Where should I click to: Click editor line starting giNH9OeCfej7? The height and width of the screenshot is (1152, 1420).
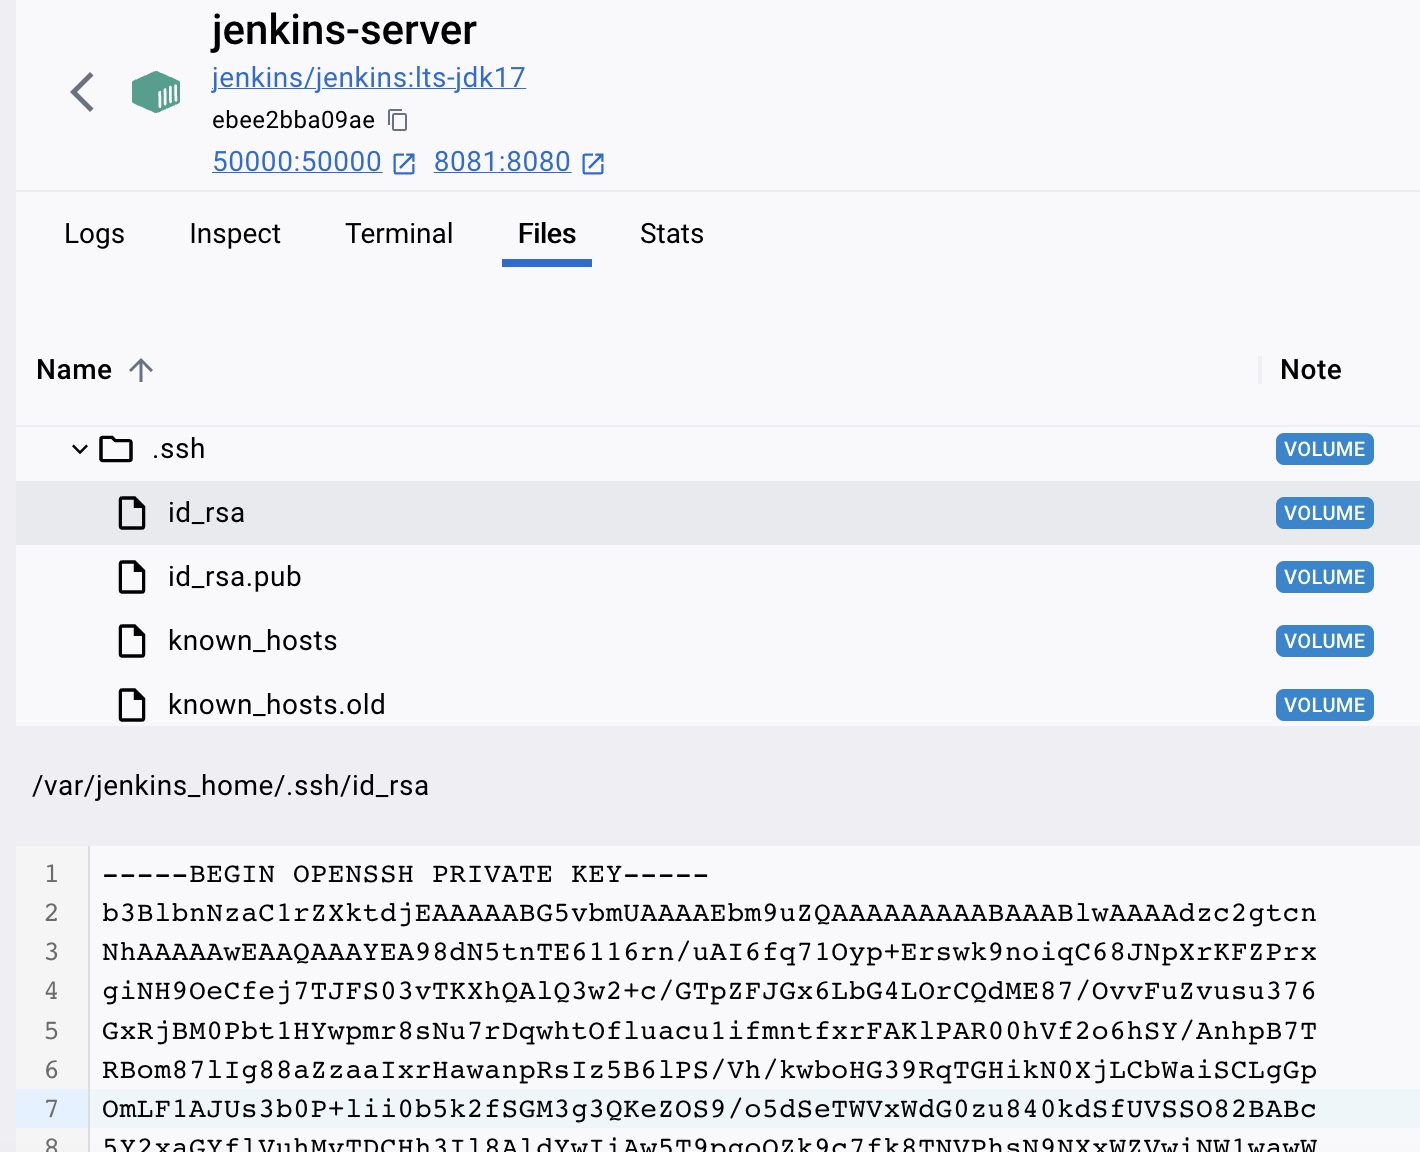[x=709, y=991]
